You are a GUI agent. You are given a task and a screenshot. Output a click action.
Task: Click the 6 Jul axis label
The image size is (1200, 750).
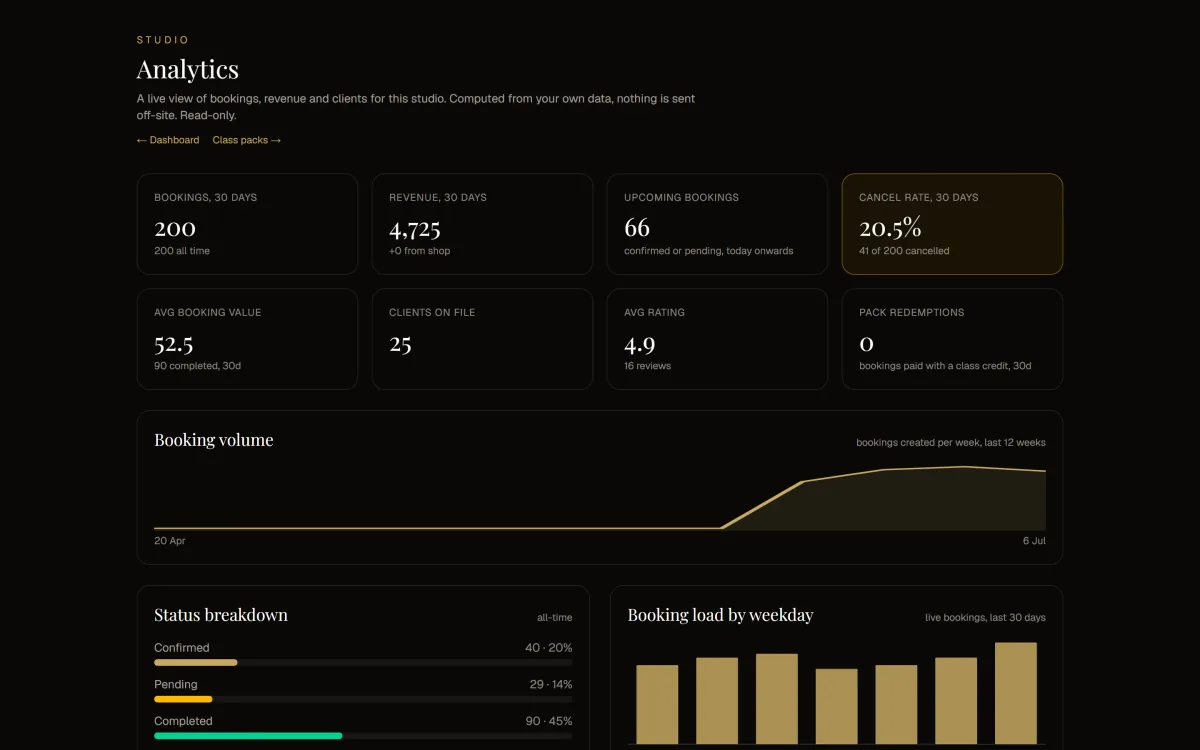pyautogui.click(x=1034, y=541)
